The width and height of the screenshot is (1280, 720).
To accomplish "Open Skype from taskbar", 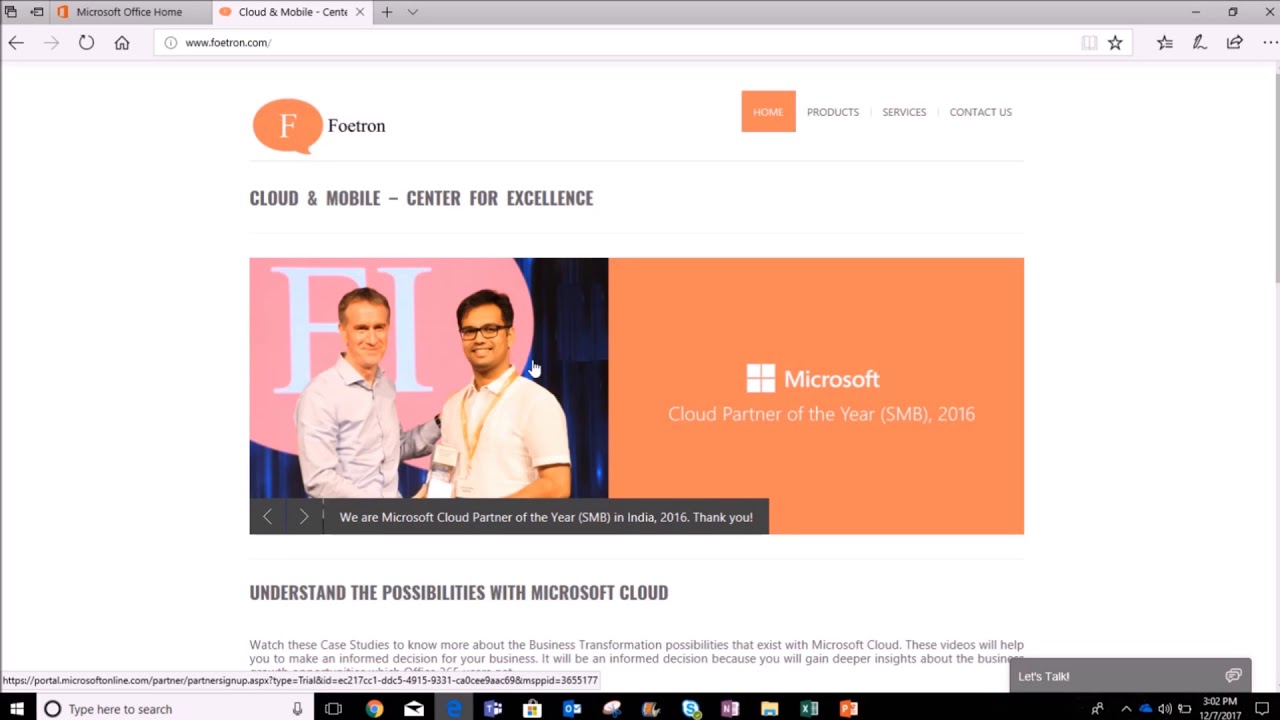I will coord(691,709).
